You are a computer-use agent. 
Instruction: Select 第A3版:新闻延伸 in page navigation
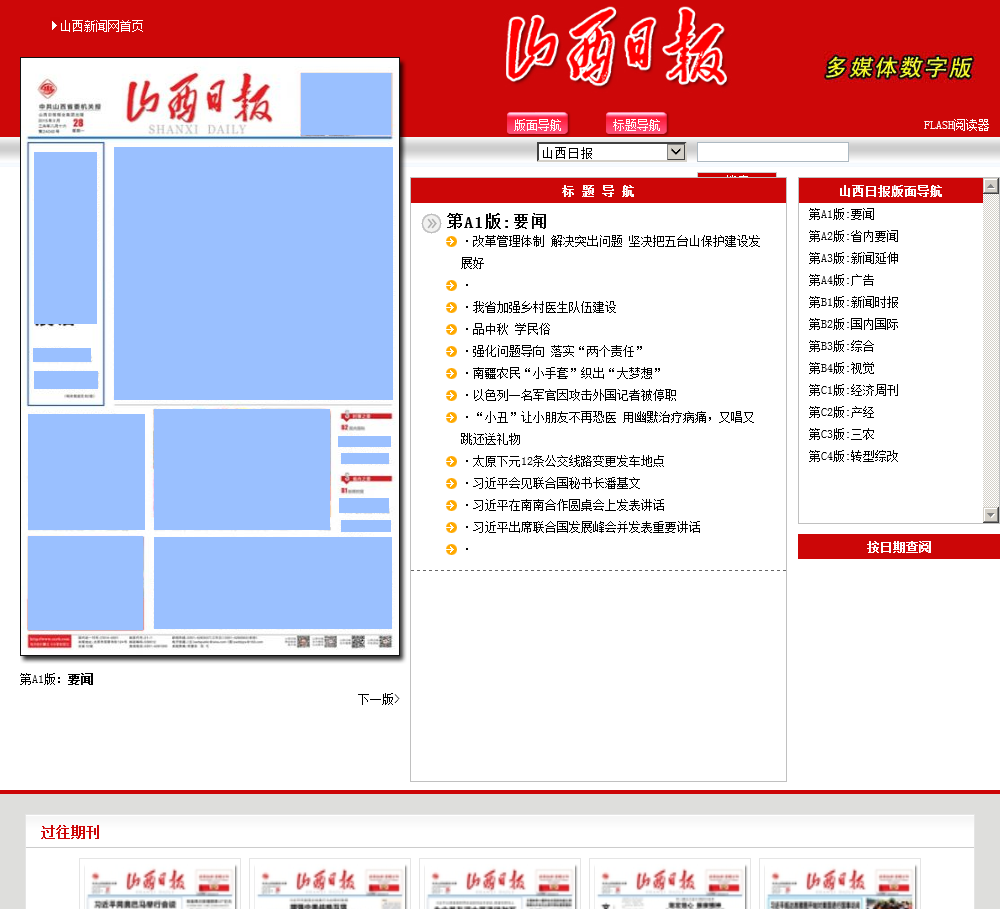[853, 258]
